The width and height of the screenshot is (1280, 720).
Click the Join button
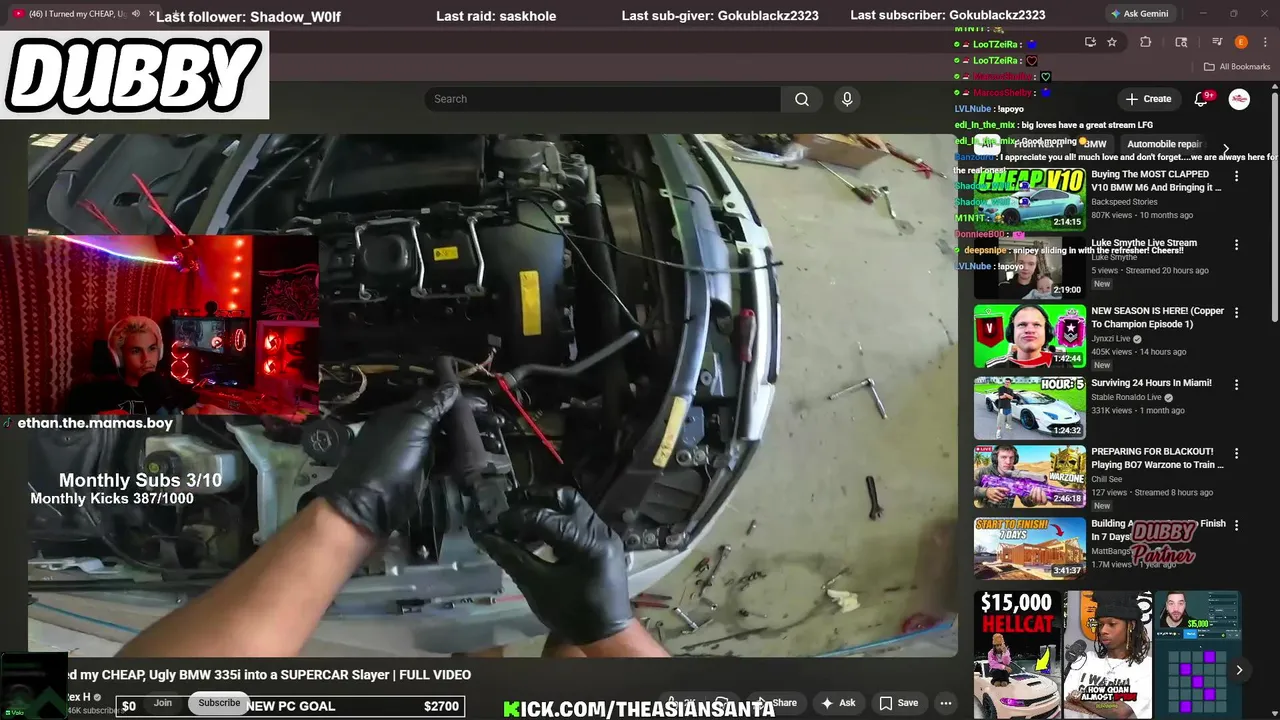click(163, 703)
